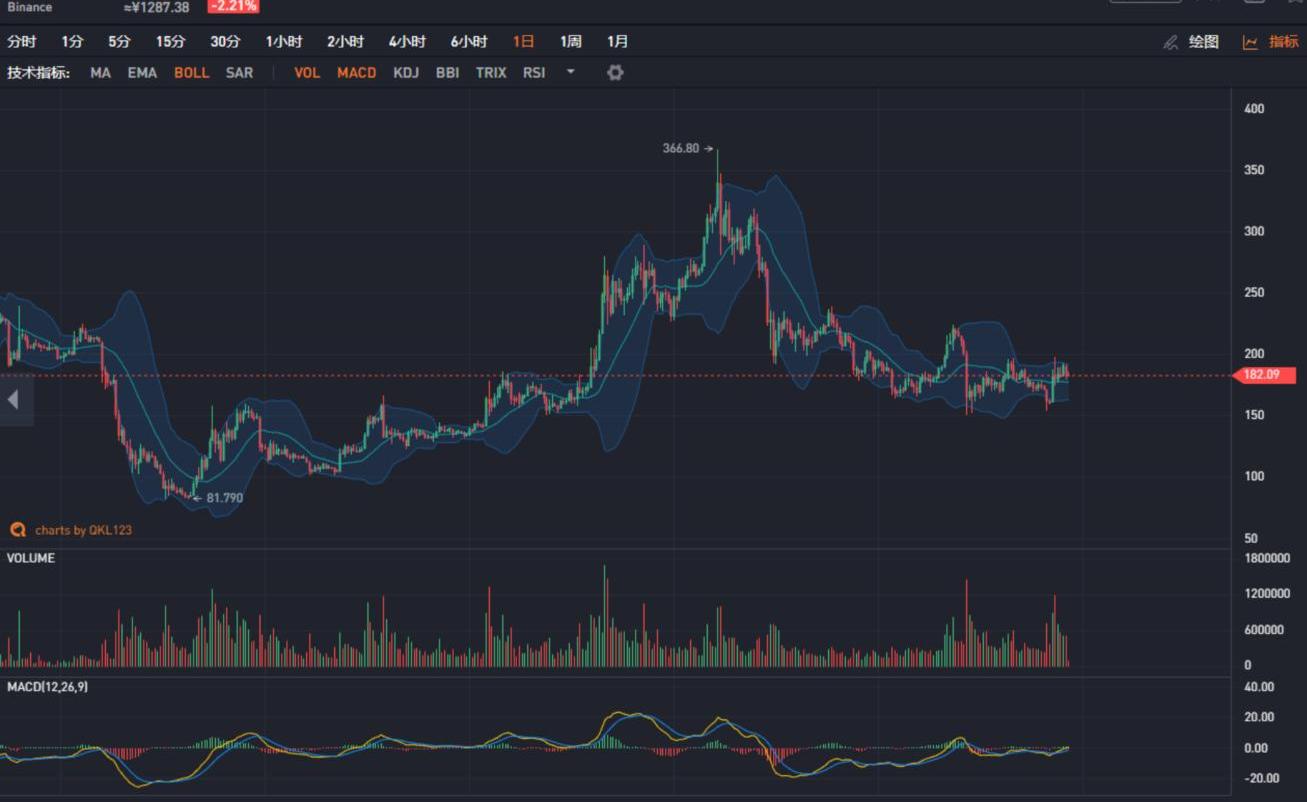Select the 1周 weekly timeframe
1307x802 pixels.
pos(570,42)
